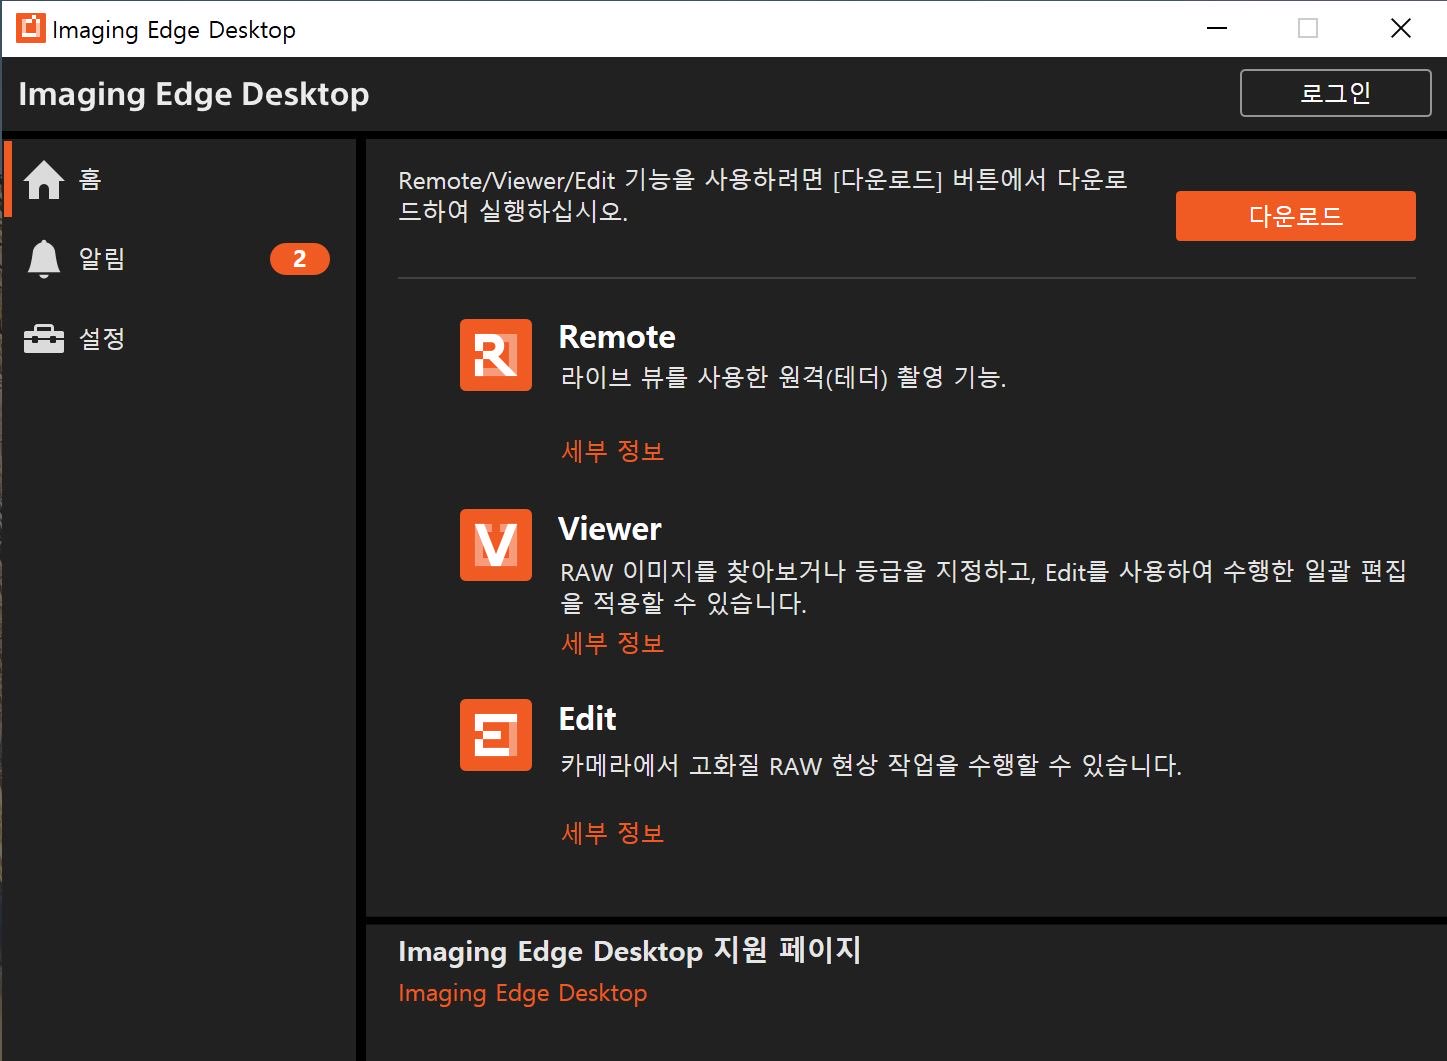Click the instruction text starting Remote/Viewer/Edit 기능을
1447x1061 pixels.
(763, 196)
